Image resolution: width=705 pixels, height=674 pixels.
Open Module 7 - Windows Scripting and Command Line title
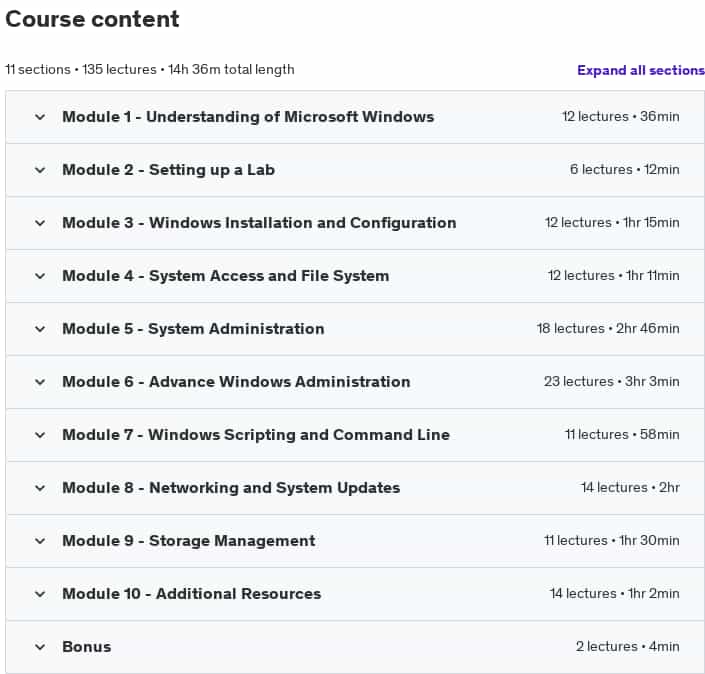pyautogui.click(x=256, y=435)
